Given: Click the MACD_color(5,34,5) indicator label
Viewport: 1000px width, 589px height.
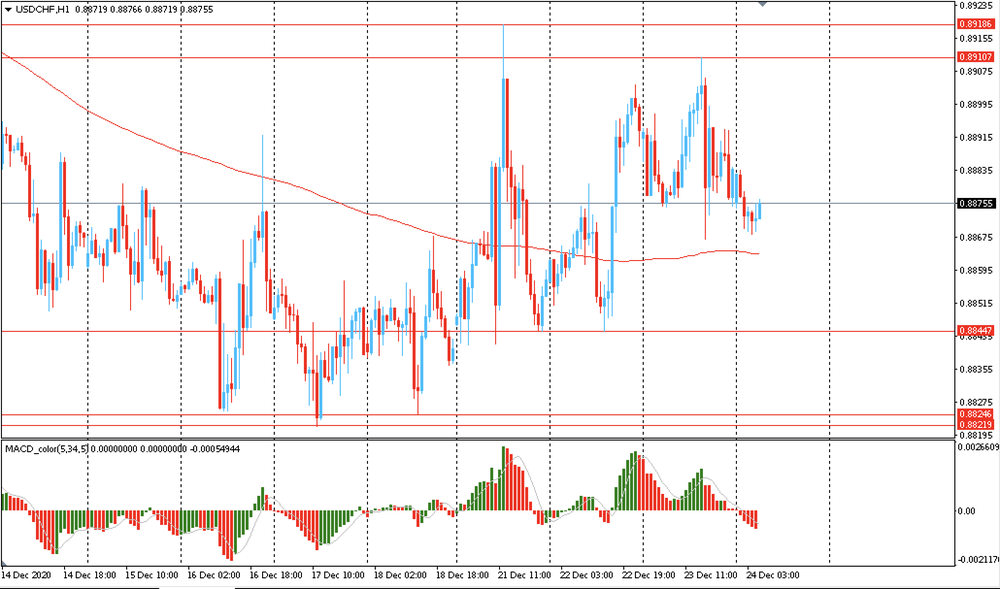Looking at the screenshot, I should point(46,449).
